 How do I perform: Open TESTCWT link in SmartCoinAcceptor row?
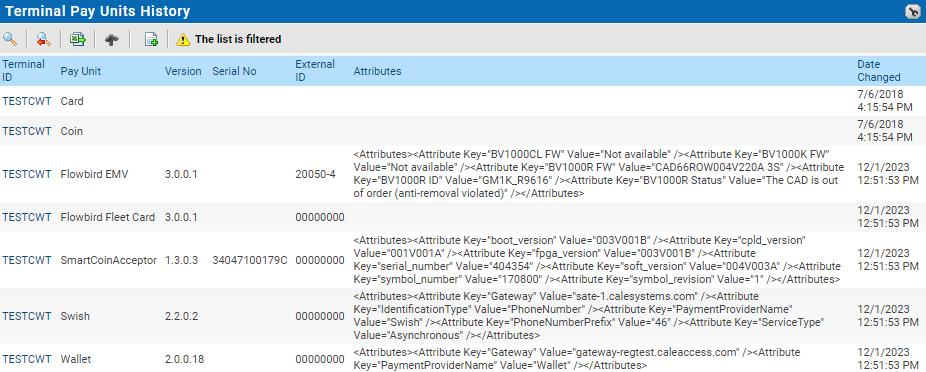coord(27,260)
